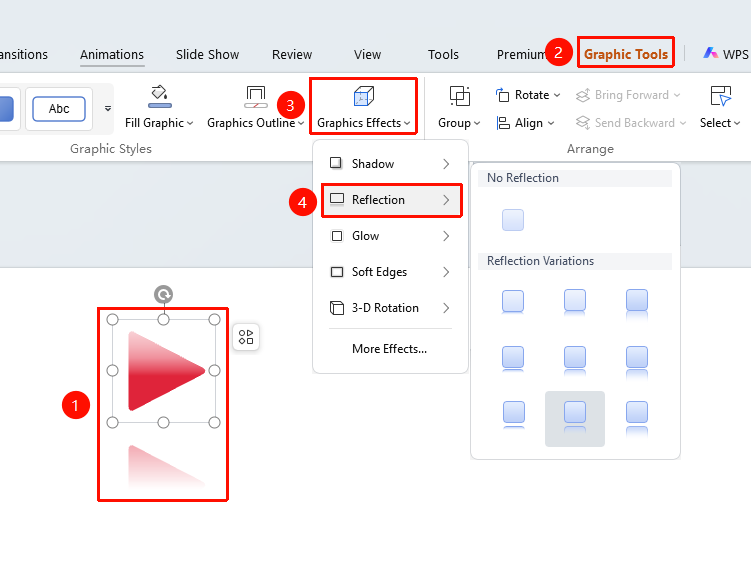This screenshot has height=570, width=751.
Task: Click the Bring Forward icon
Action: 582,95
